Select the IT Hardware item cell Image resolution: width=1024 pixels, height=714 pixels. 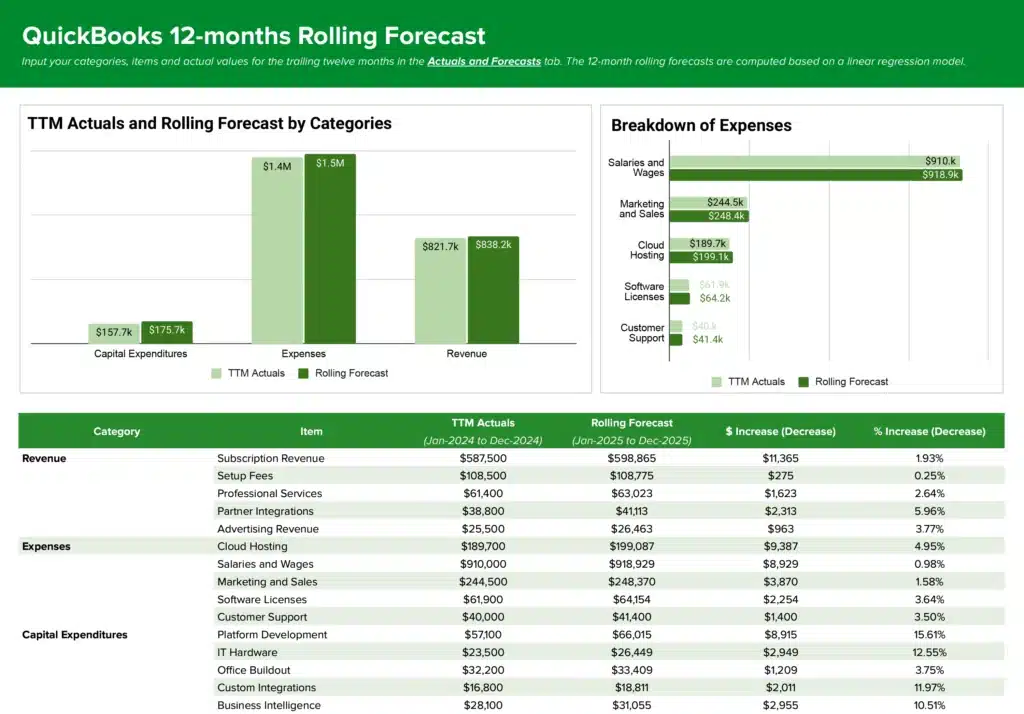point(247,653)
